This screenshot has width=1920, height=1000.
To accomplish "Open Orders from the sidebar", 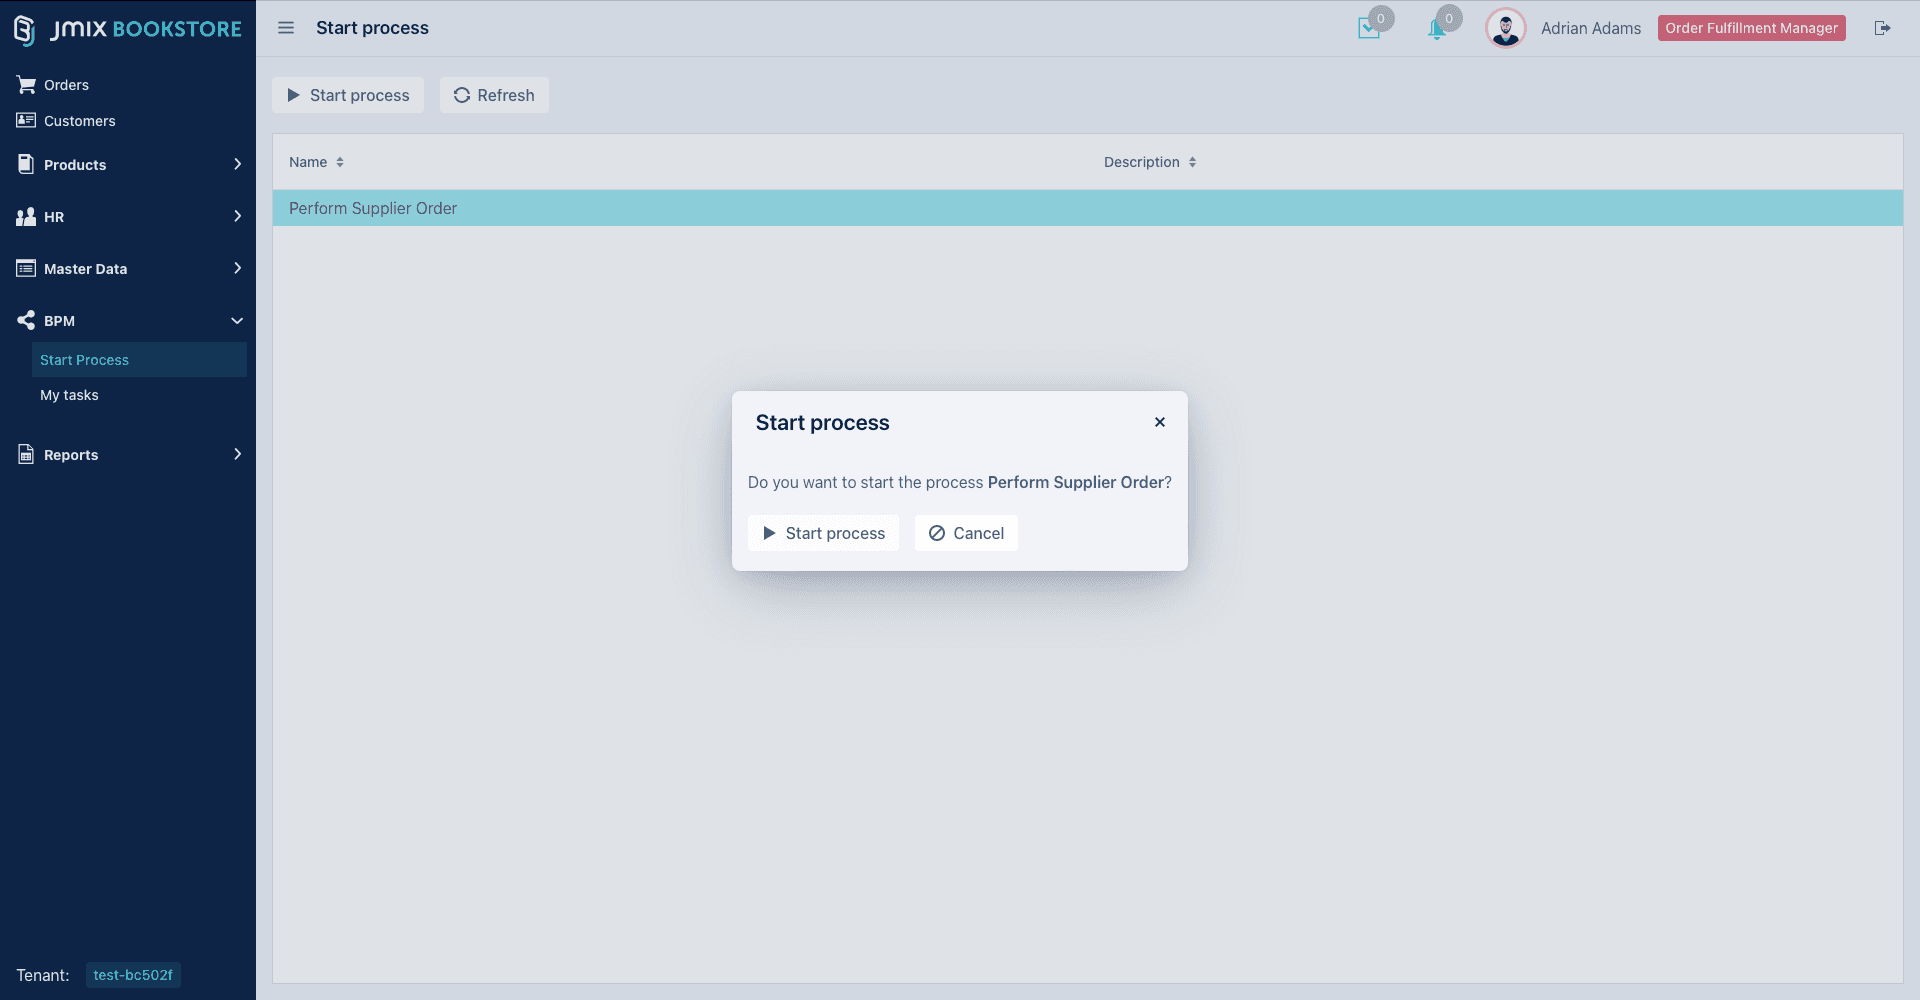I will (66, 85).
